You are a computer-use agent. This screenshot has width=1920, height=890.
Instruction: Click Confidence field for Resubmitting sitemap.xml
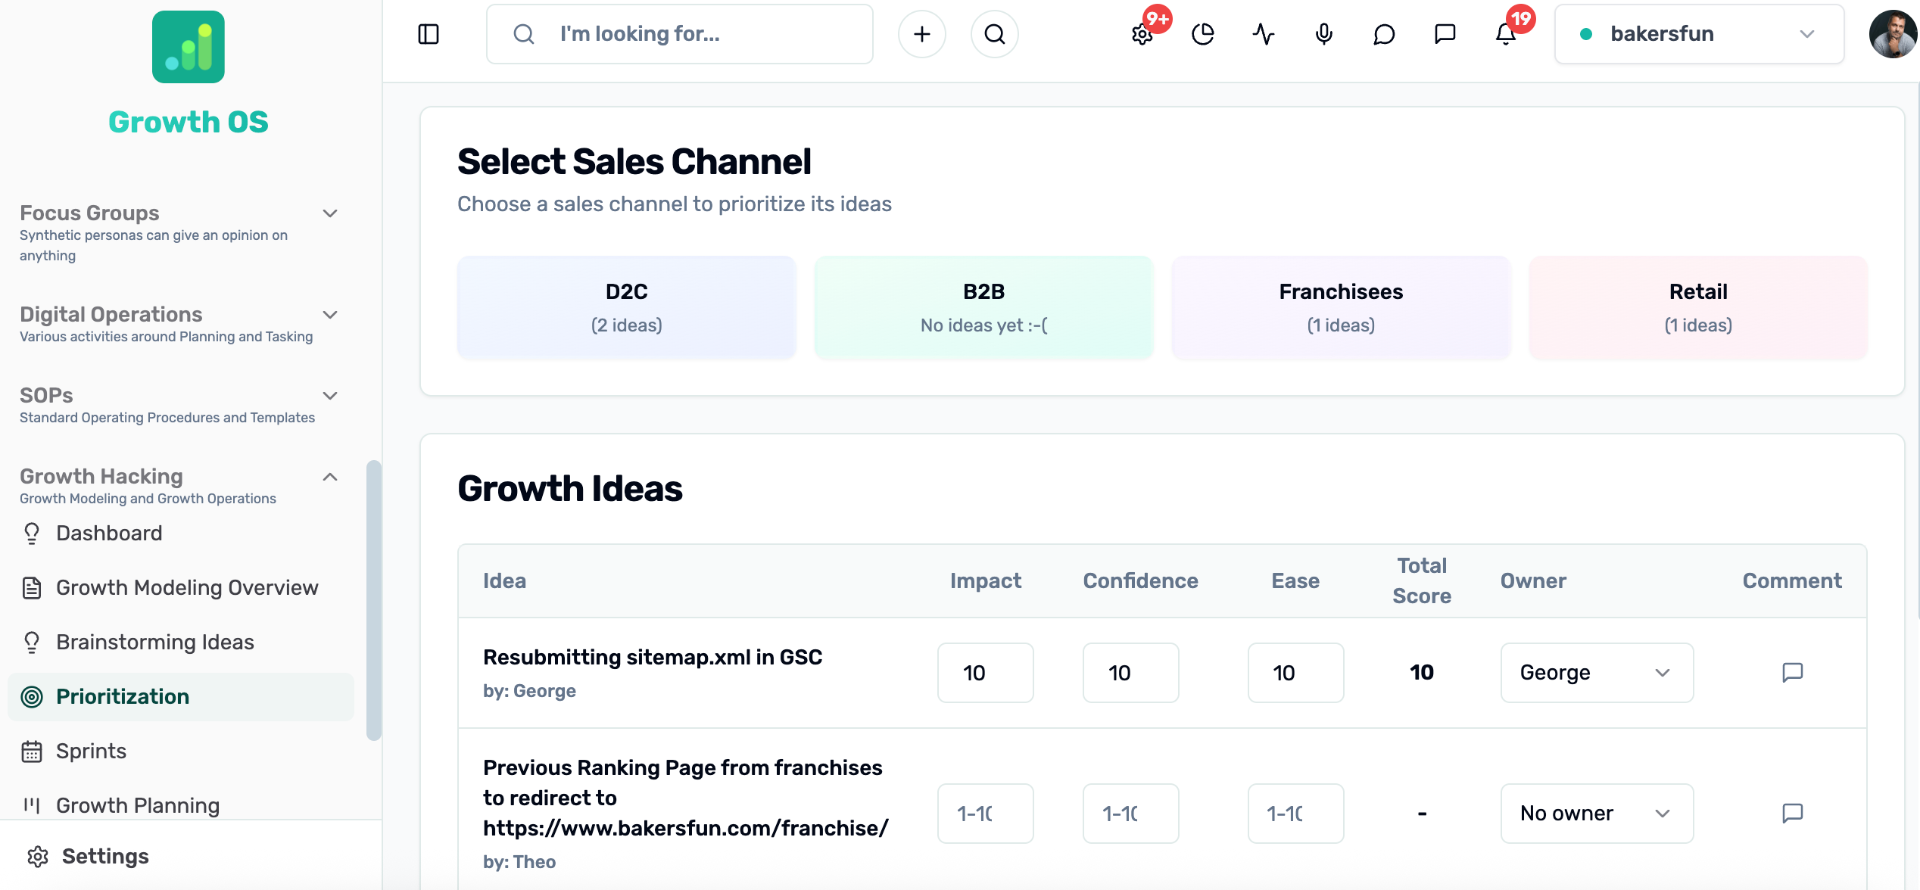coord(1131,672)
